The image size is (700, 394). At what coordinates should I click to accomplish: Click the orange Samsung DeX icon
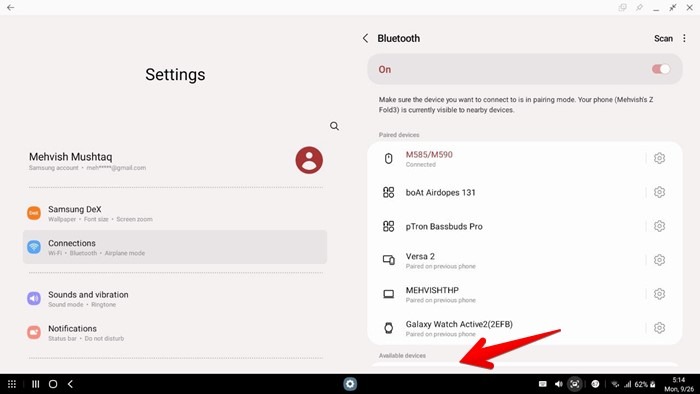click(x=34, y=213)
